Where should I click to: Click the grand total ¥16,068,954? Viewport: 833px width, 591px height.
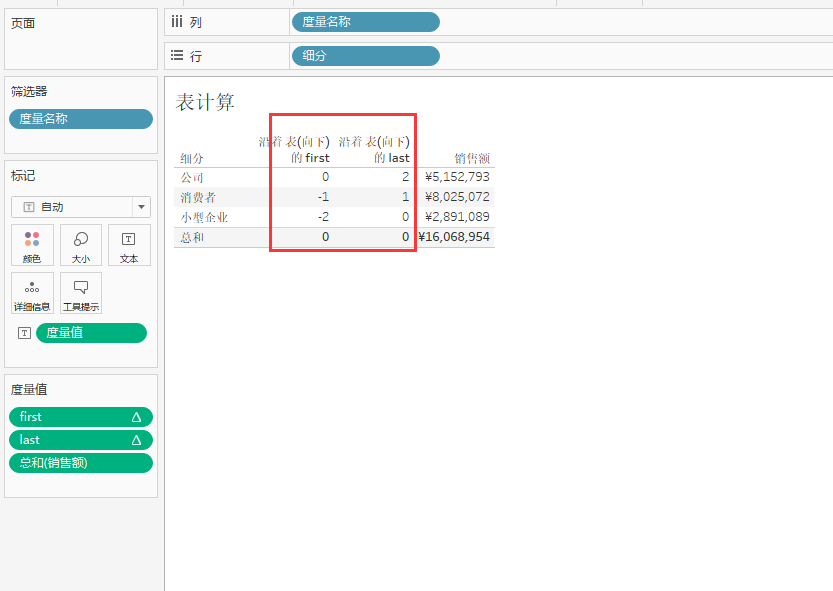click(454, 237)
